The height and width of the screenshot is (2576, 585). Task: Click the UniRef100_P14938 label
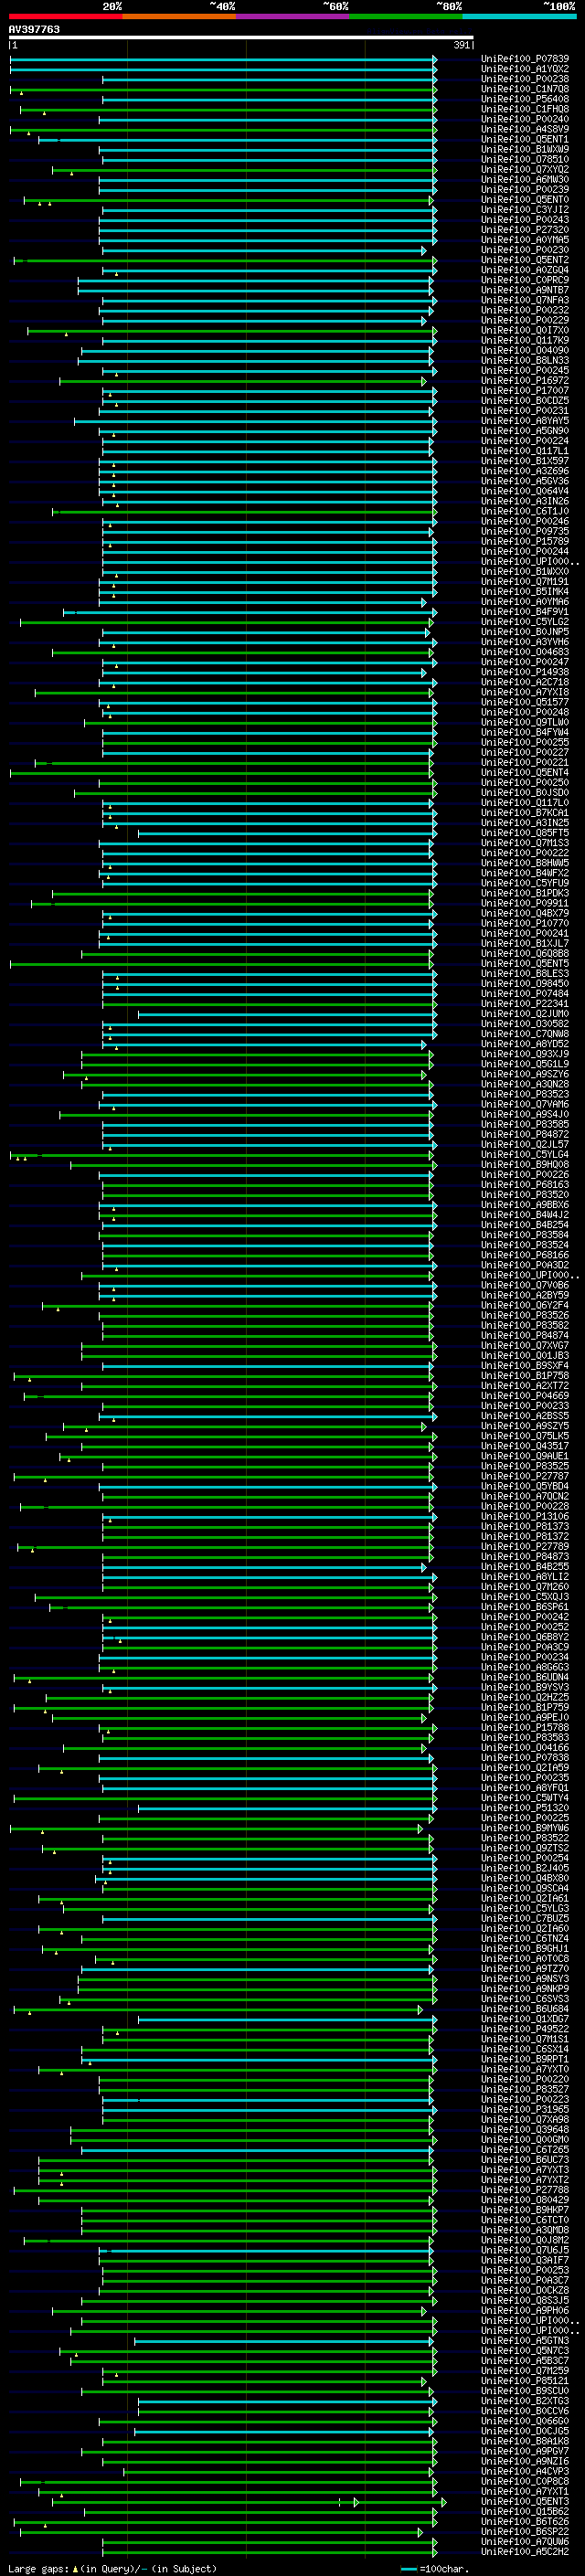tap(525, 672)
